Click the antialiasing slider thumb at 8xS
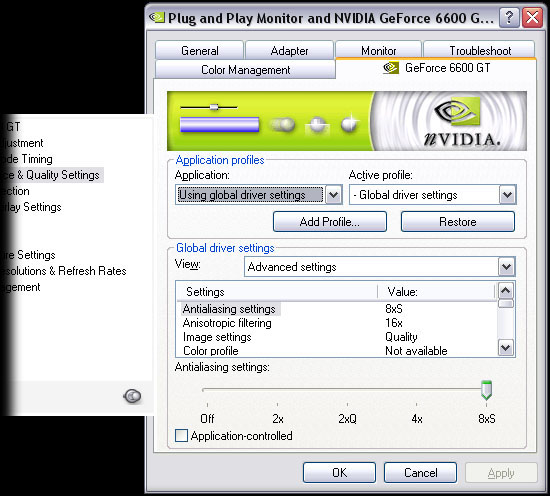The height and width of the screenshot is (496, 550). [x=486, y=390]
